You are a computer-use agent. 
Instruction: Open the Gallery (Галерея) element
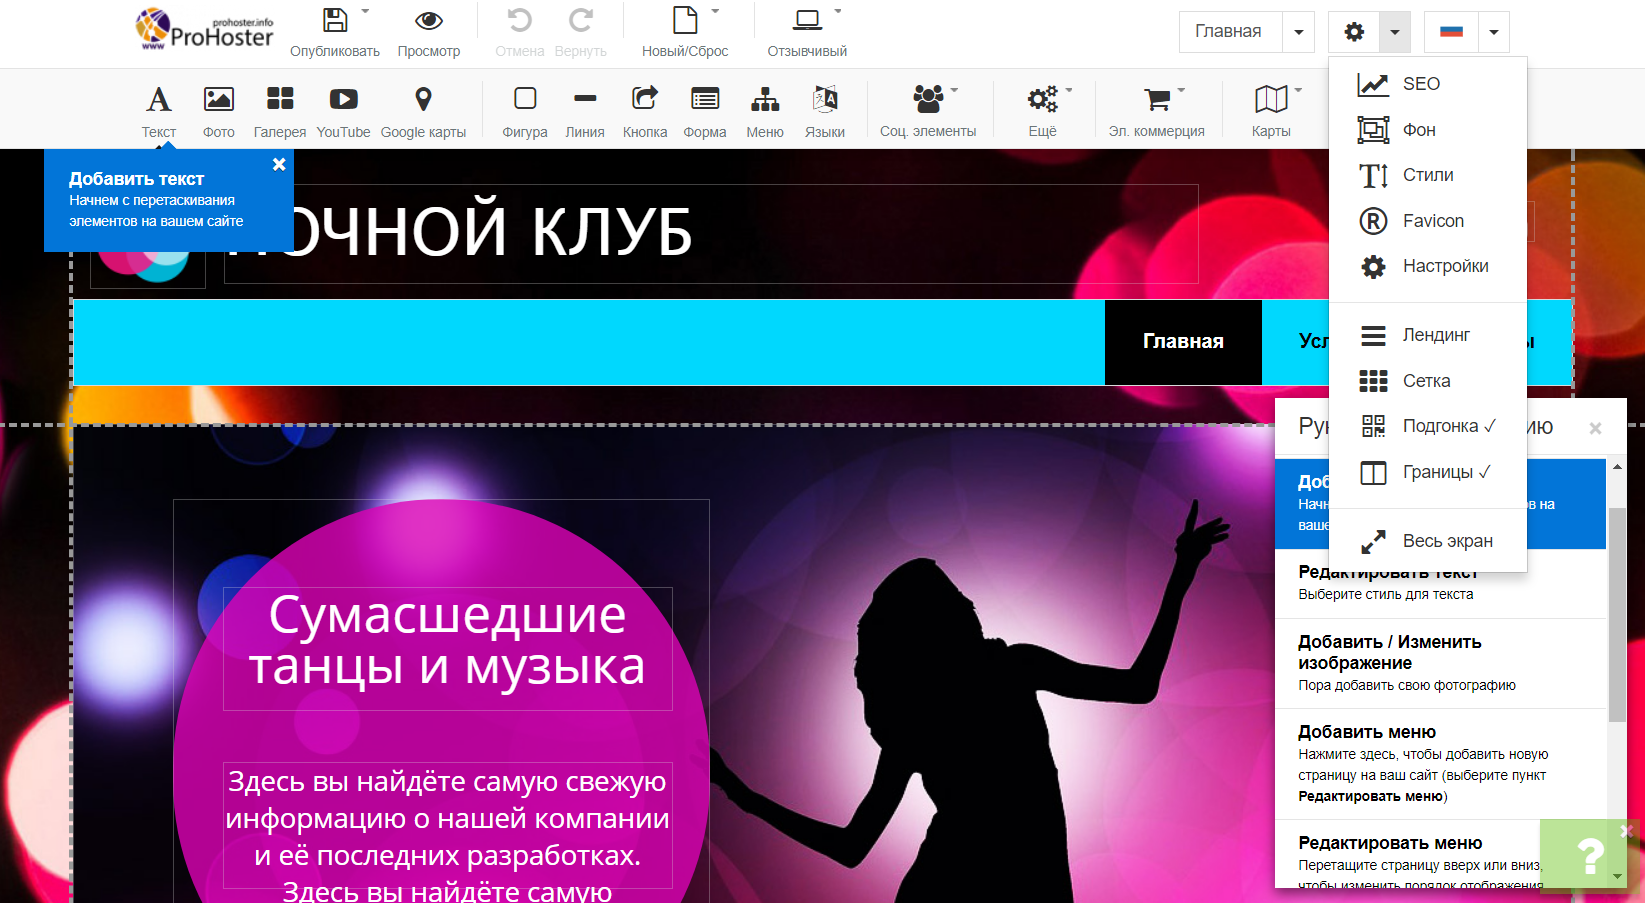tap(280, 110)
